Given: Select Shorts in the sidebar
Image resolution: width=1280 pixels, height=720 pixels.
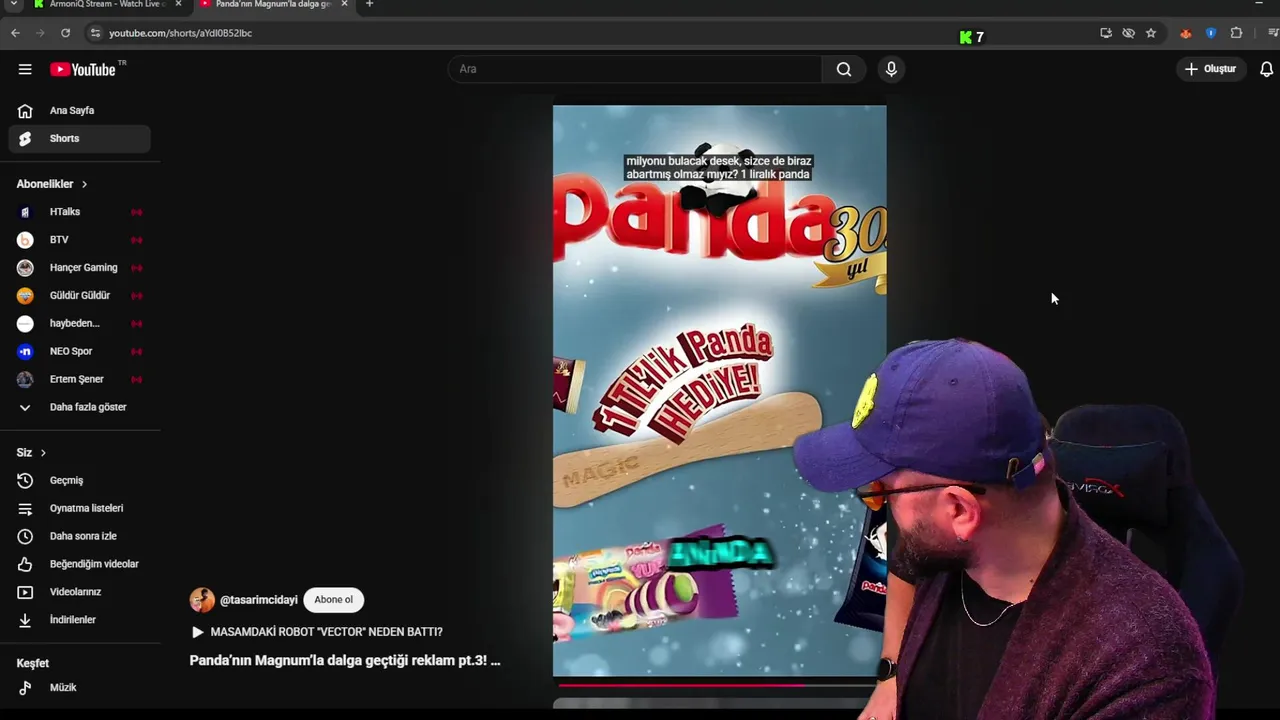Looking at the screenshot, I should (80, 139).
